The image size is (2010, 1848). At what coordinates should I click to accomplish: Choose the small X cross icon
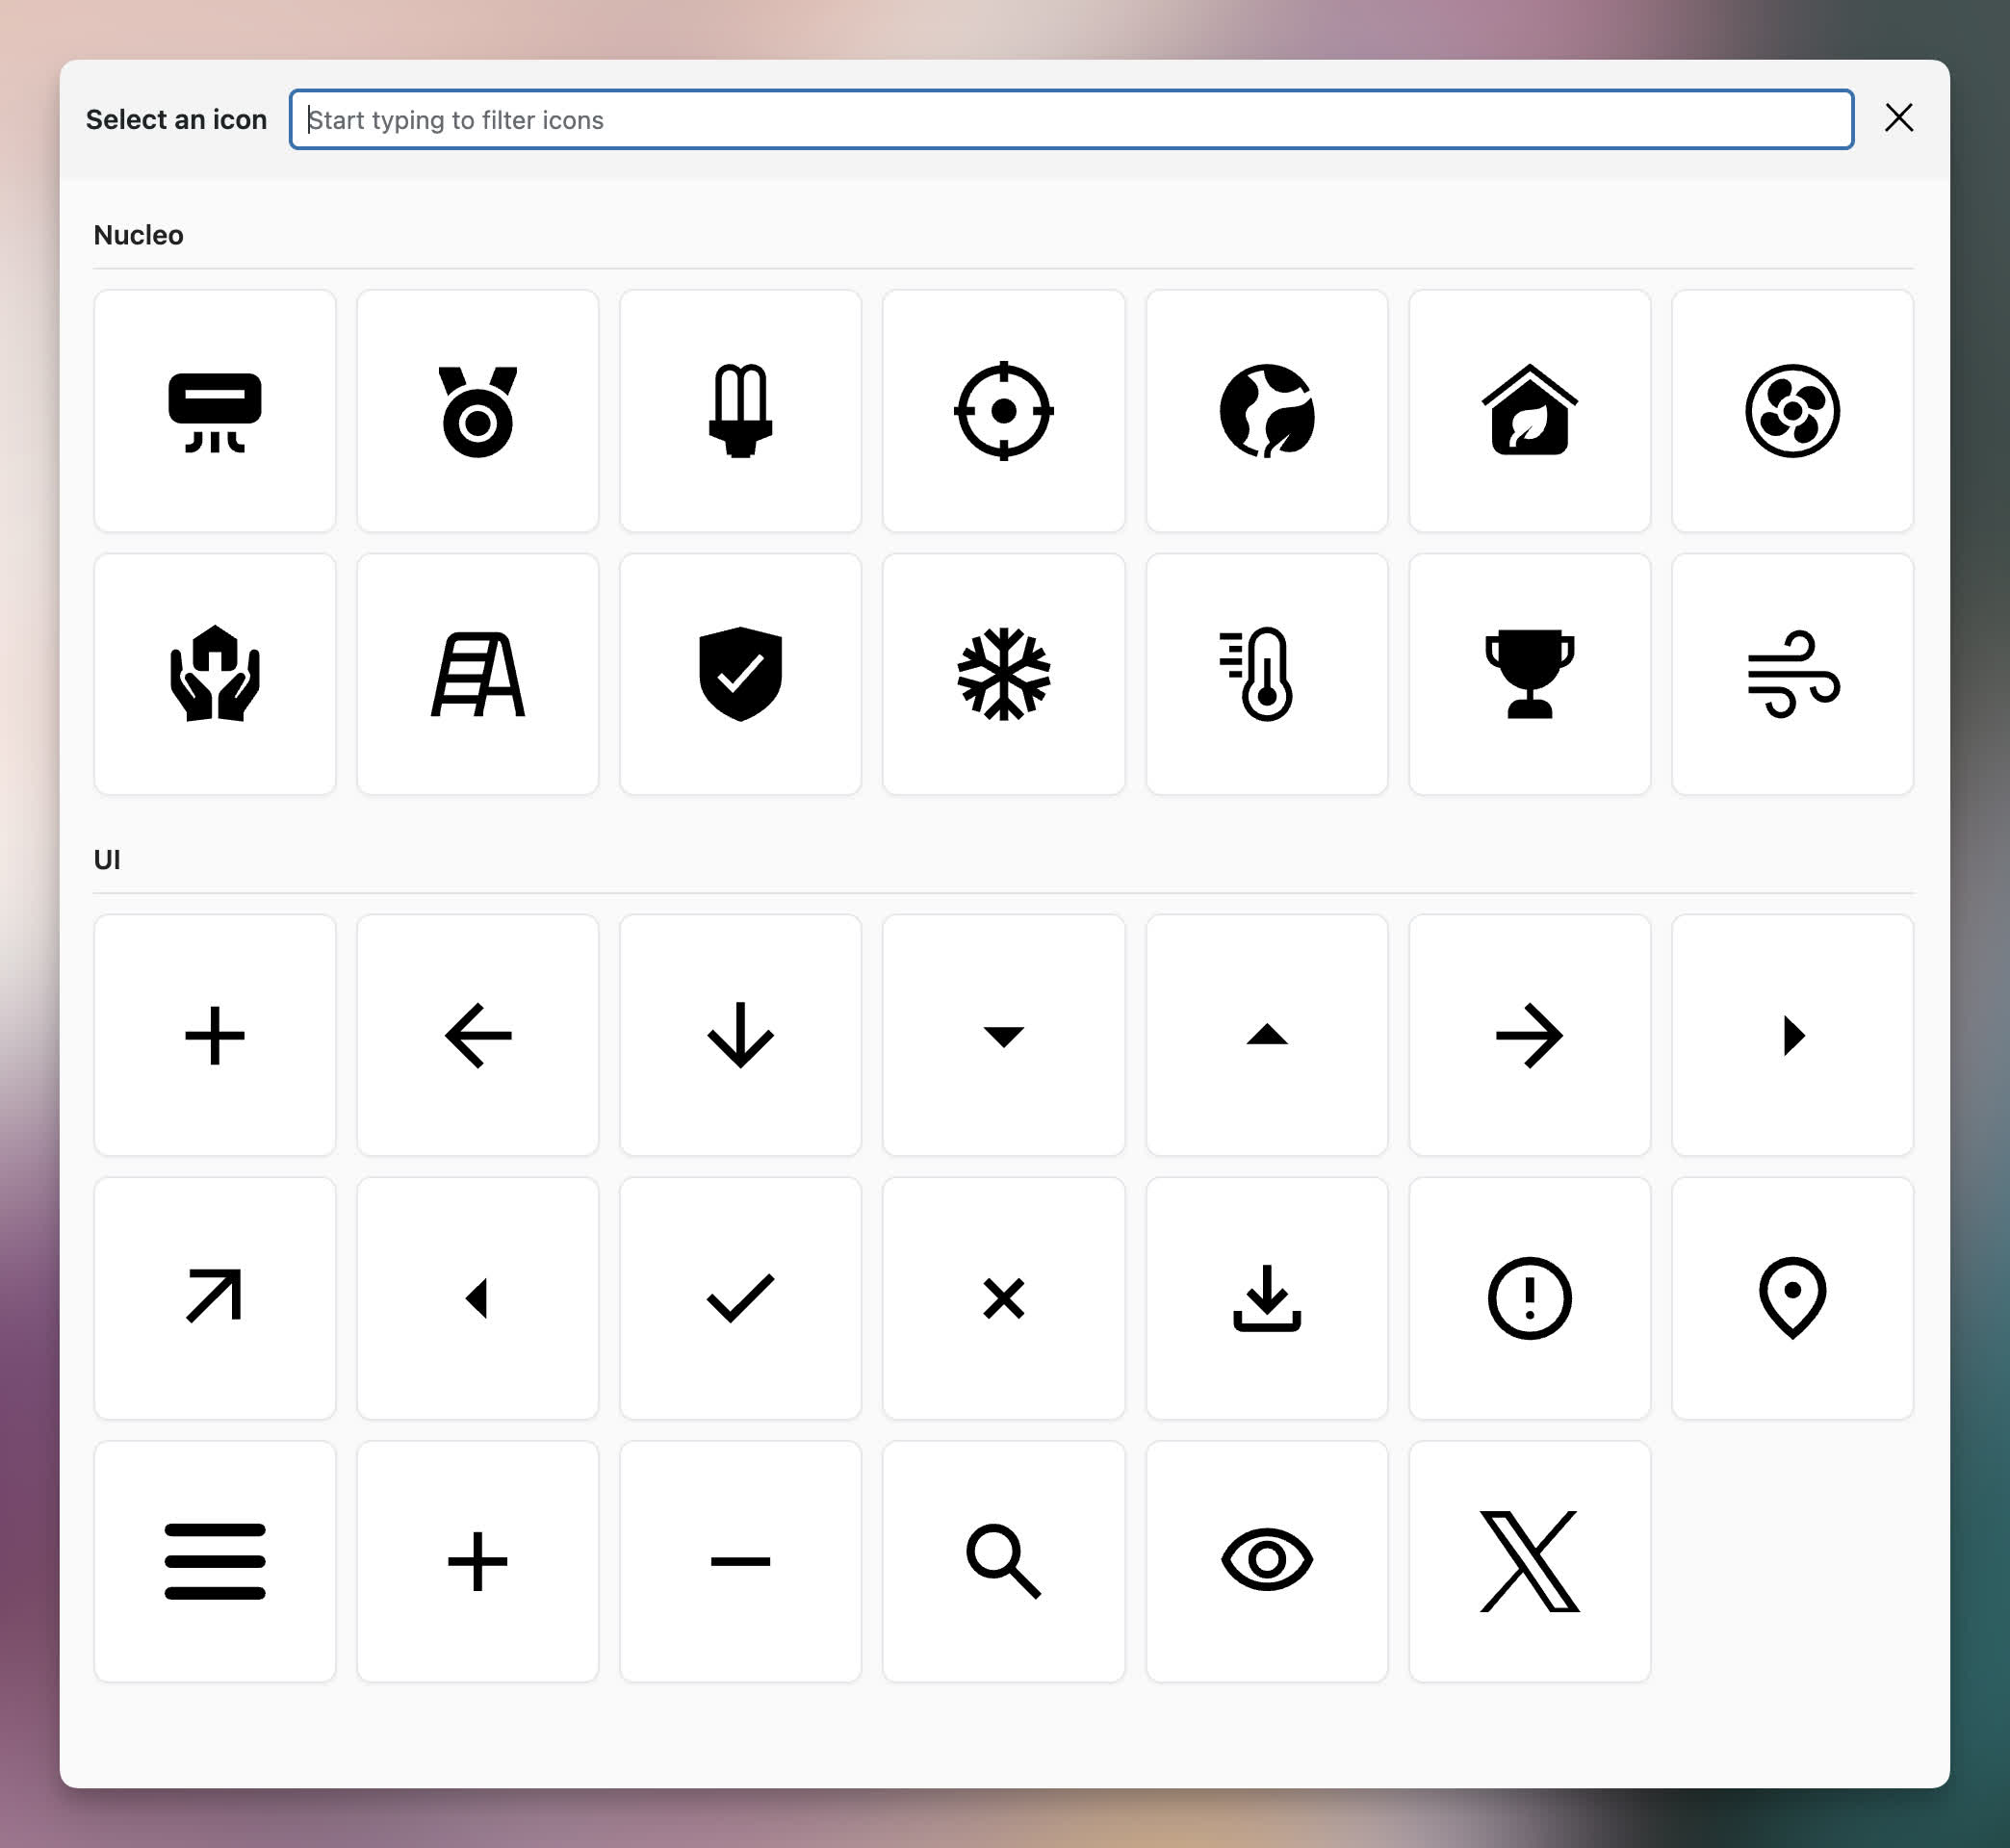1003,1298
